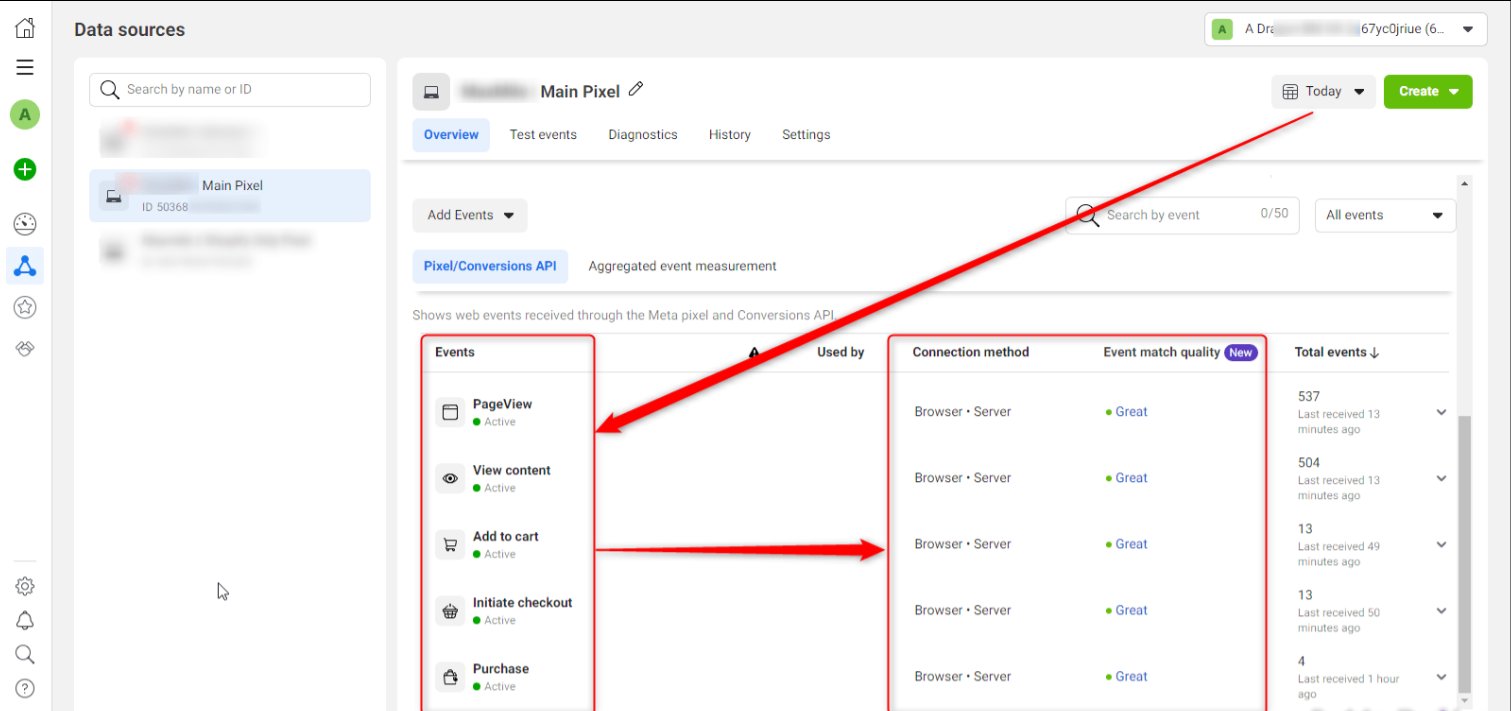This screenshot has width=1511, height=711.
Task: Click the 537 total events value
Action: 1309,396
